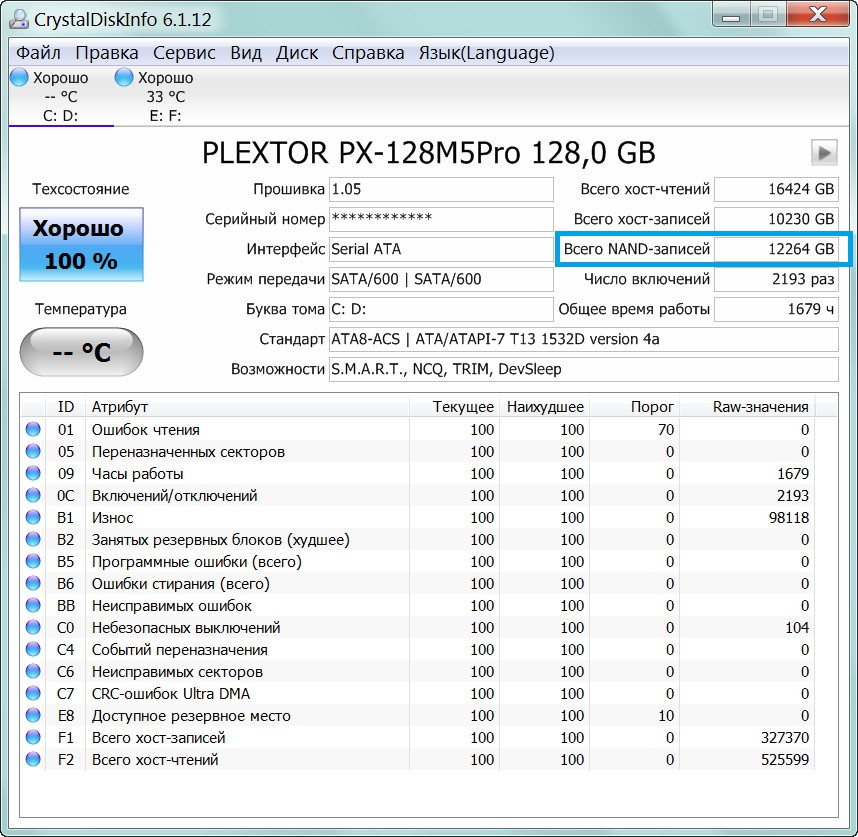Click the ID column header
Image resolution: width=858 pixels, height=837 pixels.
click(x=66, y=407)
